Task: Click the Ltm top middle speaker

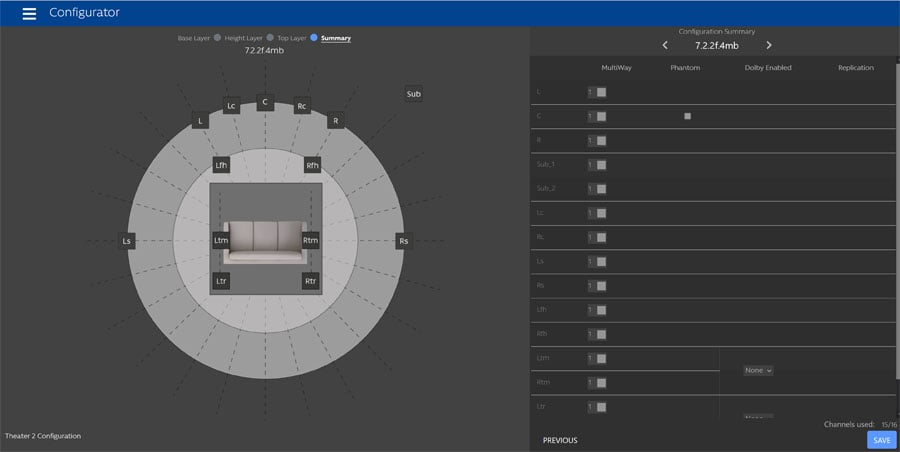Action: [221, 240]
